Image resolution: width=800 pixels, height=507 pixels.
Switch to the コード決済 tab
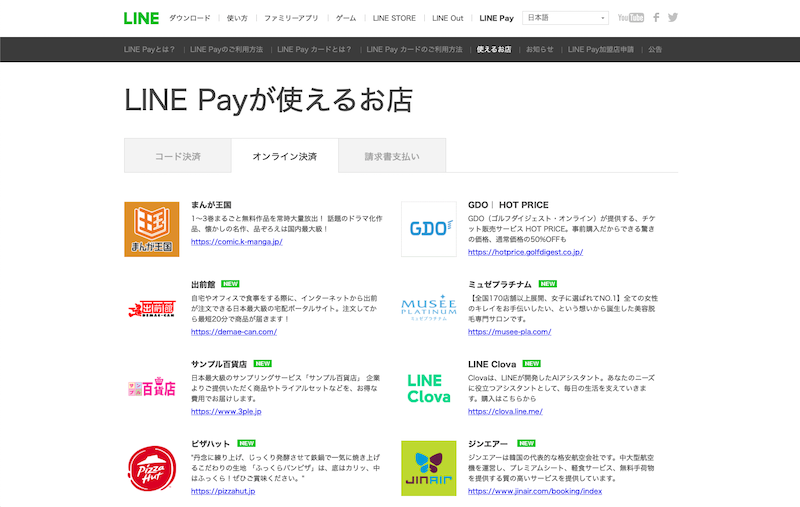click(x=177, y=157)
